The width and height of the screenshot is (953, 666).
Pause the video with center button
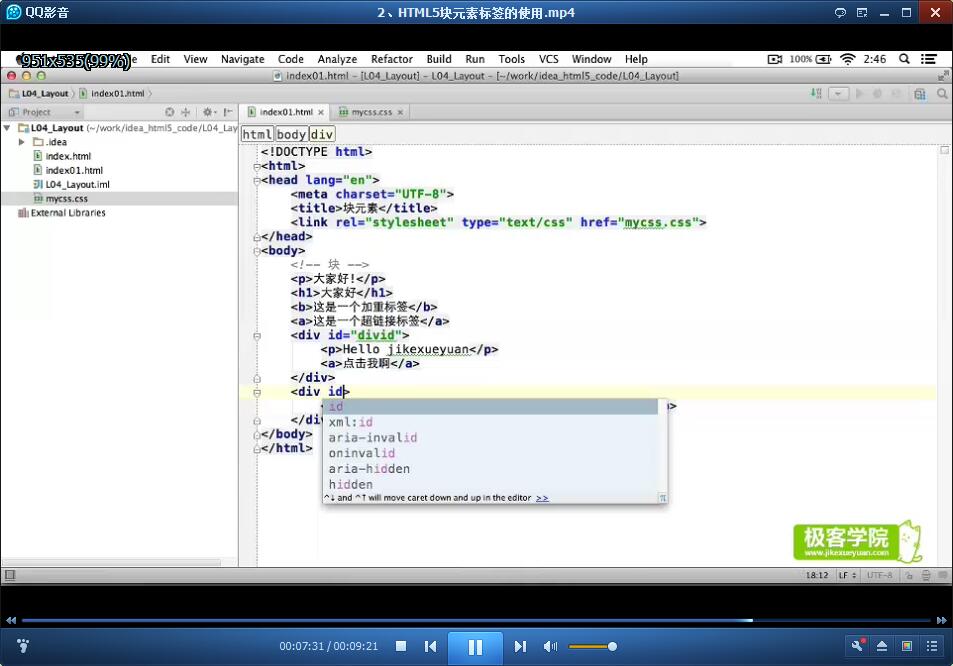(x=475, y=647)
